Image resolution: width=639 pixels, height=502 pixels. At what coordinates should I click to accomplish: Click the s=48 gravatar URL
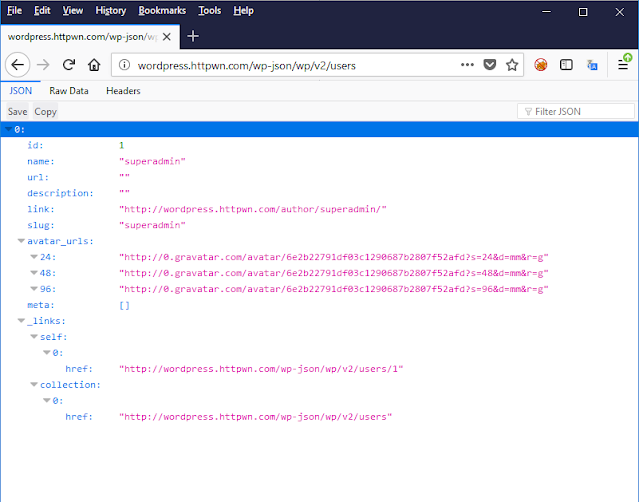coord(334,273)
